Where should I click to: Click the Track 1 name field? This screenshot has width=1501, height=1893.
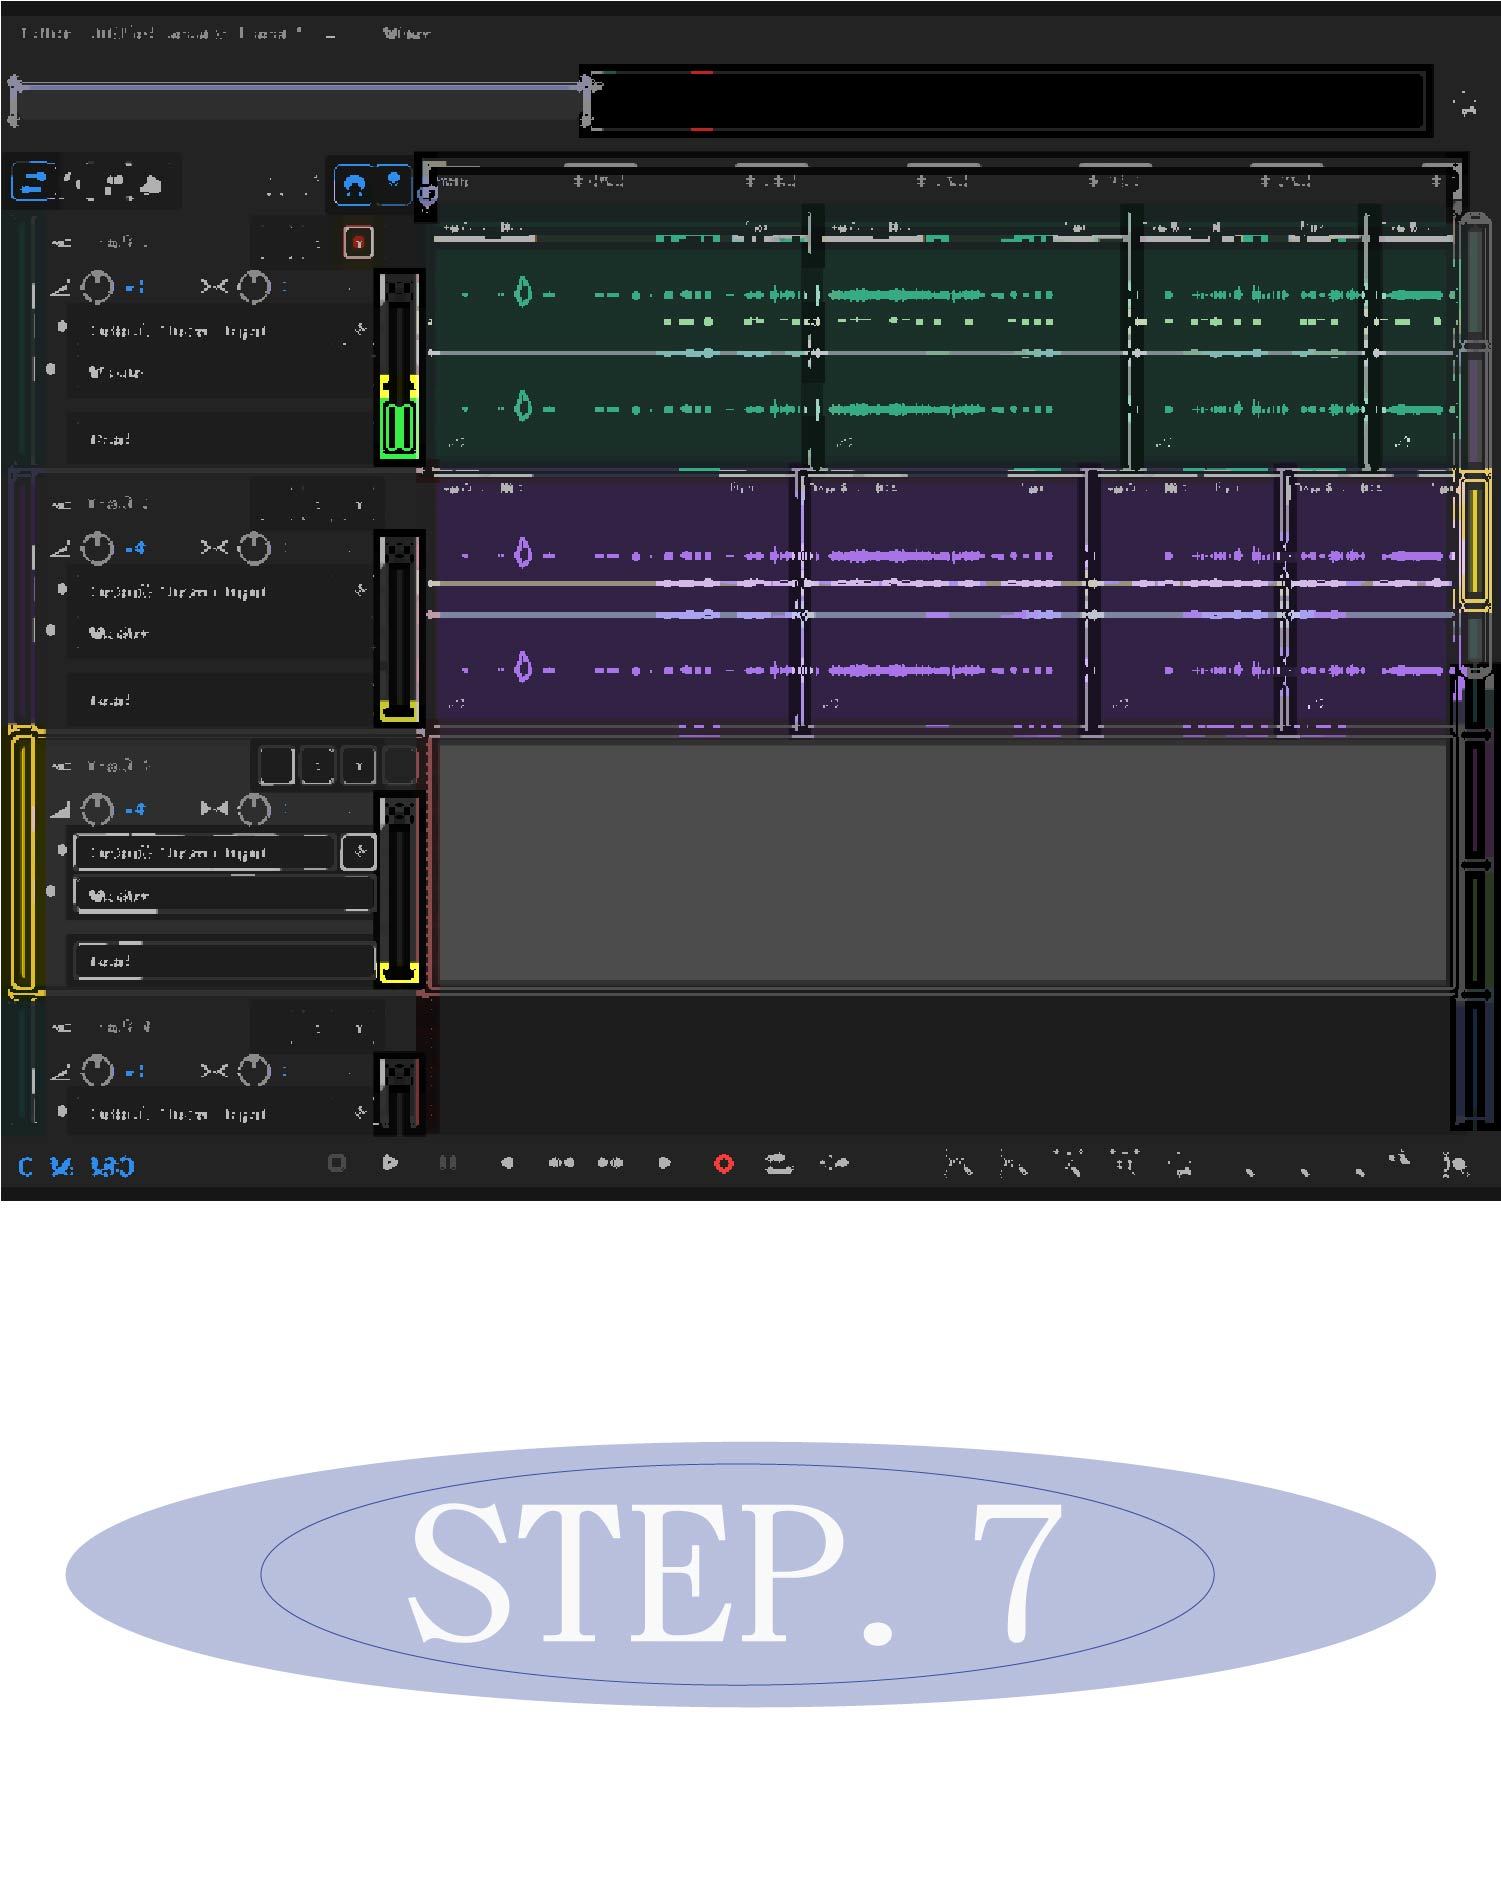click(x=123, y=243)
